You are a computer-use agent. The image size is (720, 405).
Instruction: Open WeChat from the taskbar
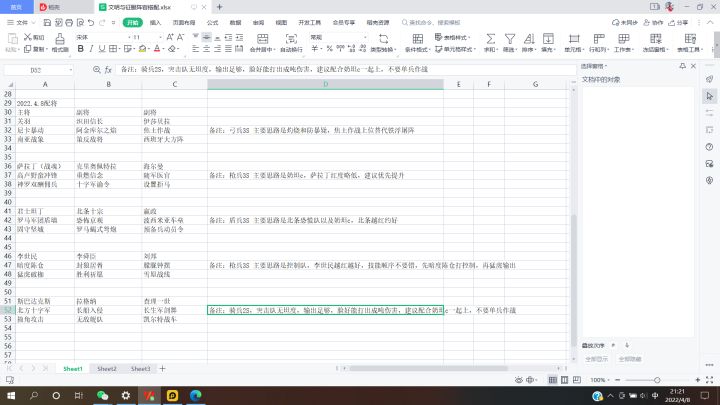click(x=102, y=395)
